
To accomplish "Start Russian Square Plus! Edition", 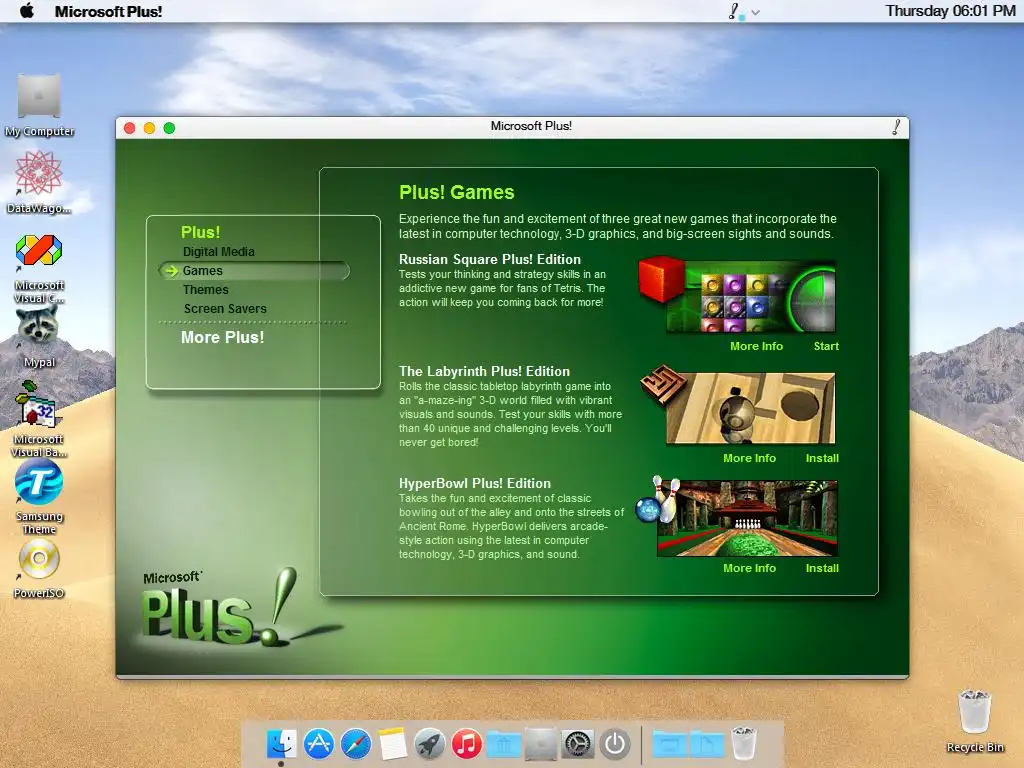I will 826,346.
